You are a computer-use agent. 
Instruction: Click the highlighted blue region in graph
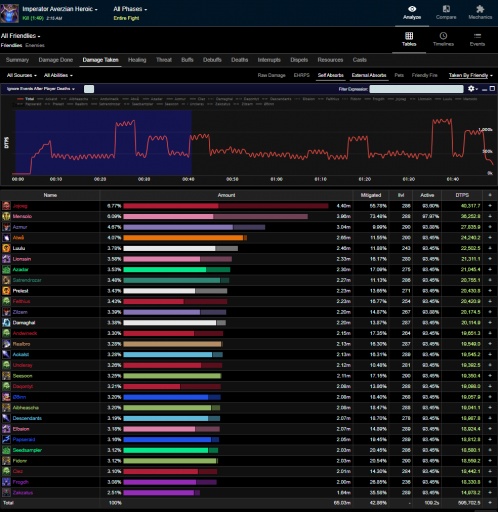pyautogui.click(x=103, y=142)
